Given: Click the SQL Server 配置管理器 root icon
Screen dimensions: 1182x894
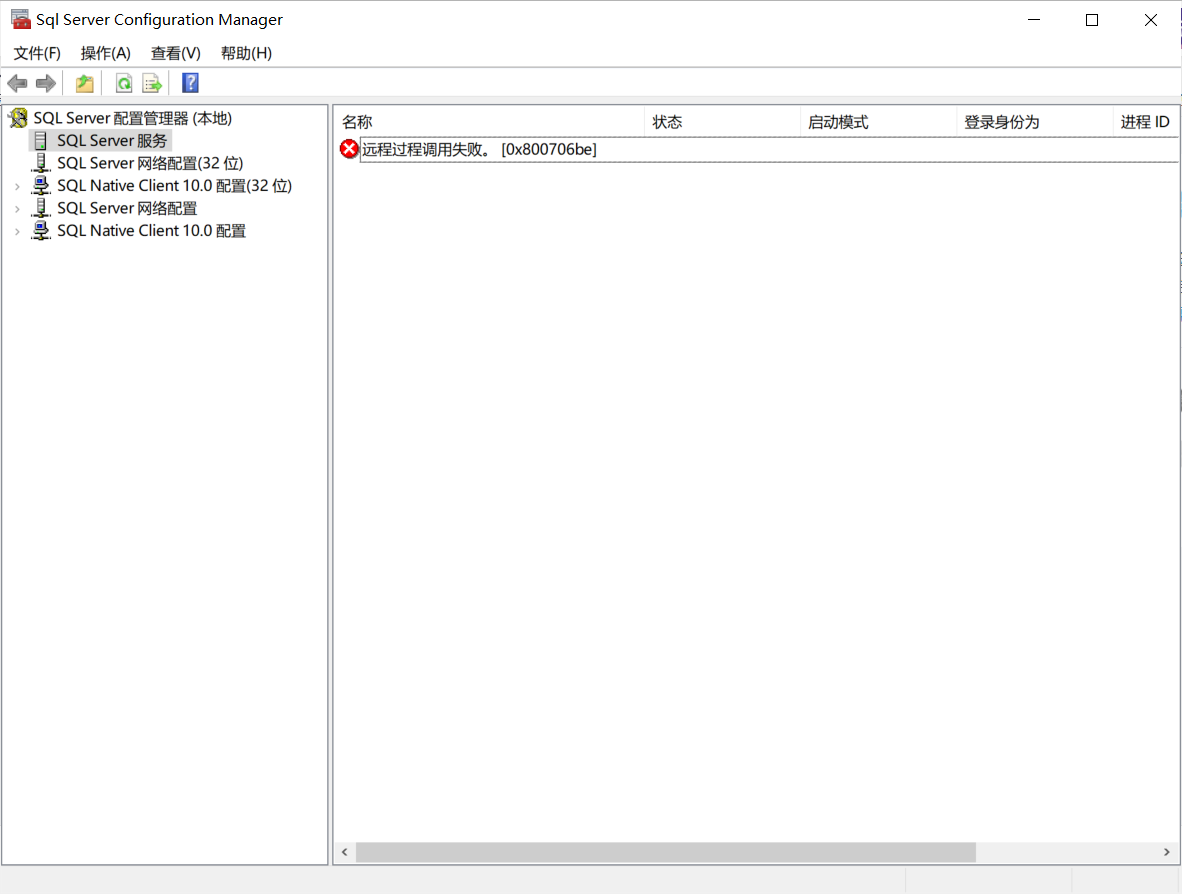Looking at the screenshot, I should (x=18, y=117).
